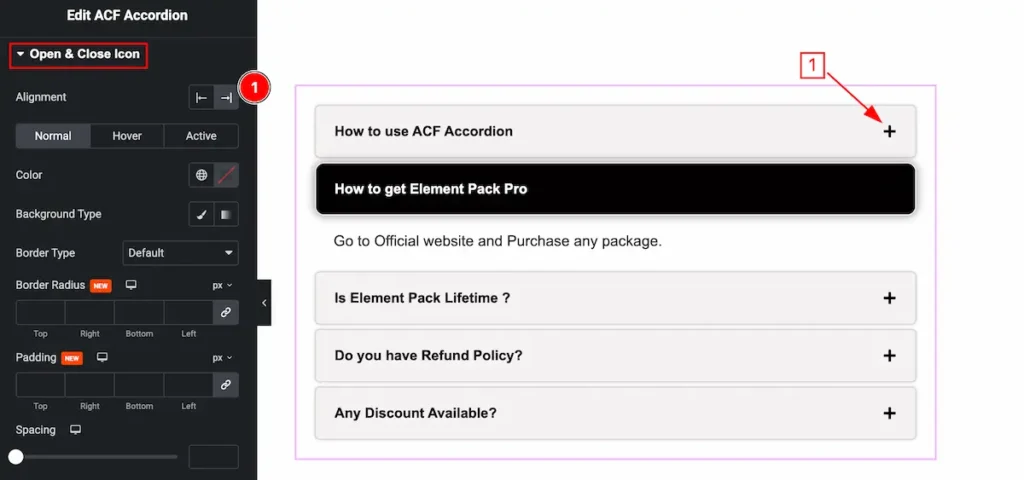Viewport: 1024px width, 480px height.
Task: Select left alignment icon
Action: [201, 97]
